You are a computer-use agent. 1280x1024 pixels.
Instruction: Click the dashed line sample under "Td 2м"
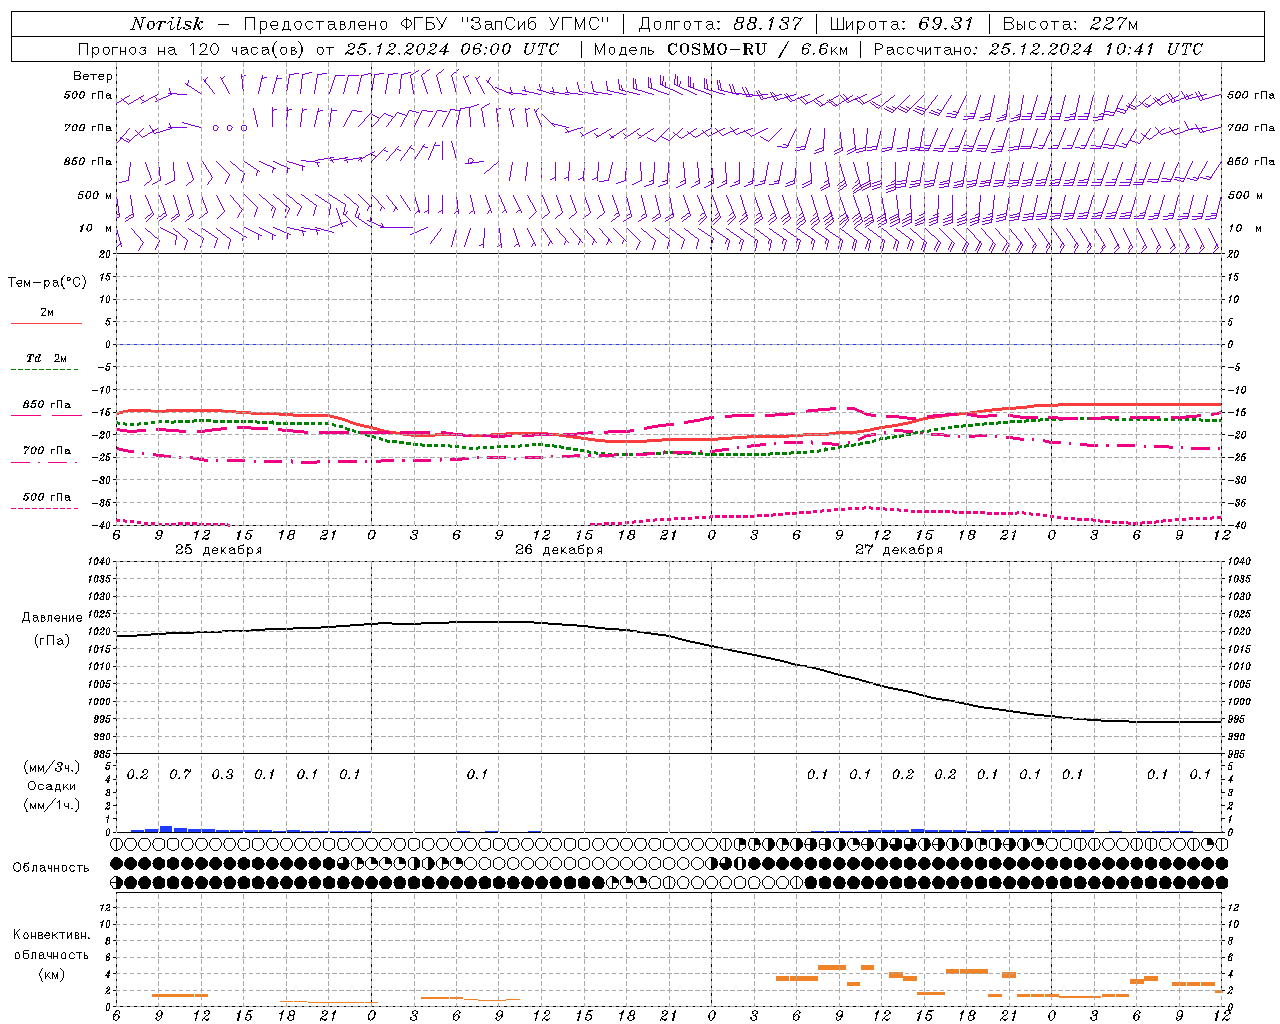pyautogui.click(x=44, y=370)
